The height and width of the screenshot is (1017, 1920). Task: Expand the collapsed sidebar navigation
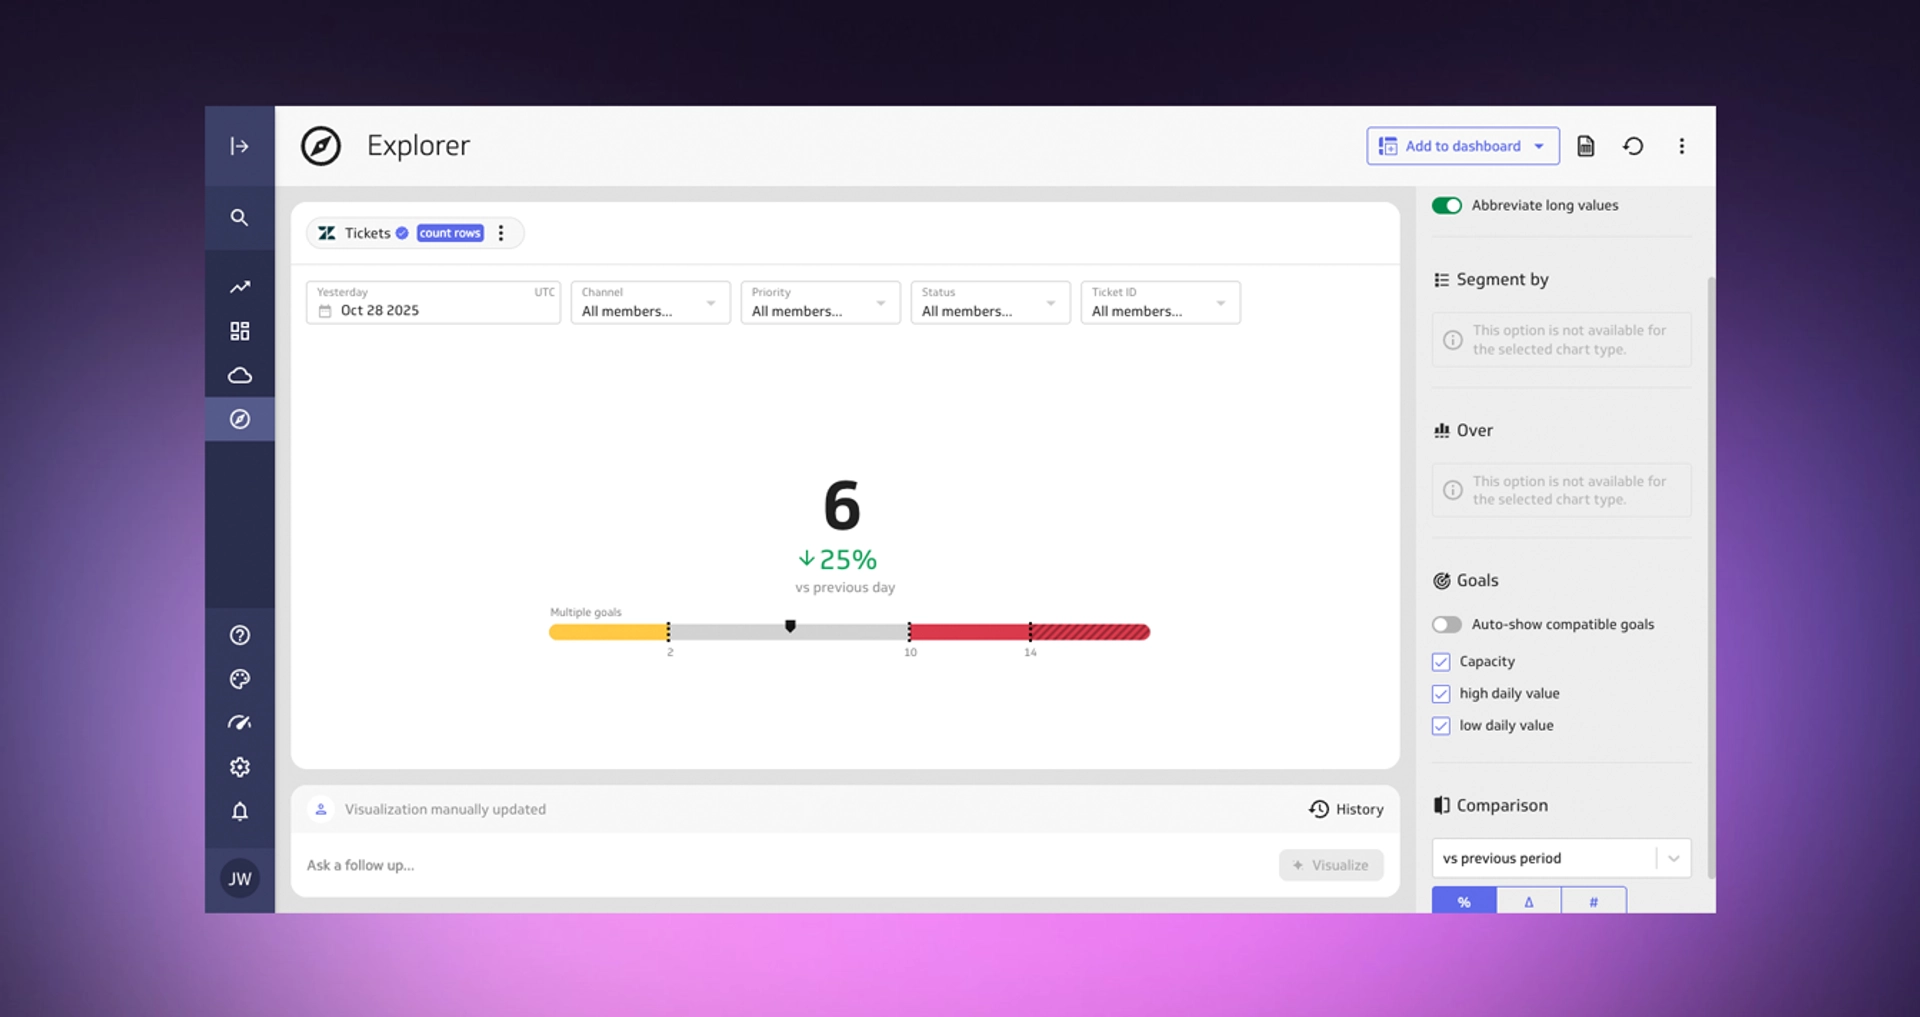239,146
